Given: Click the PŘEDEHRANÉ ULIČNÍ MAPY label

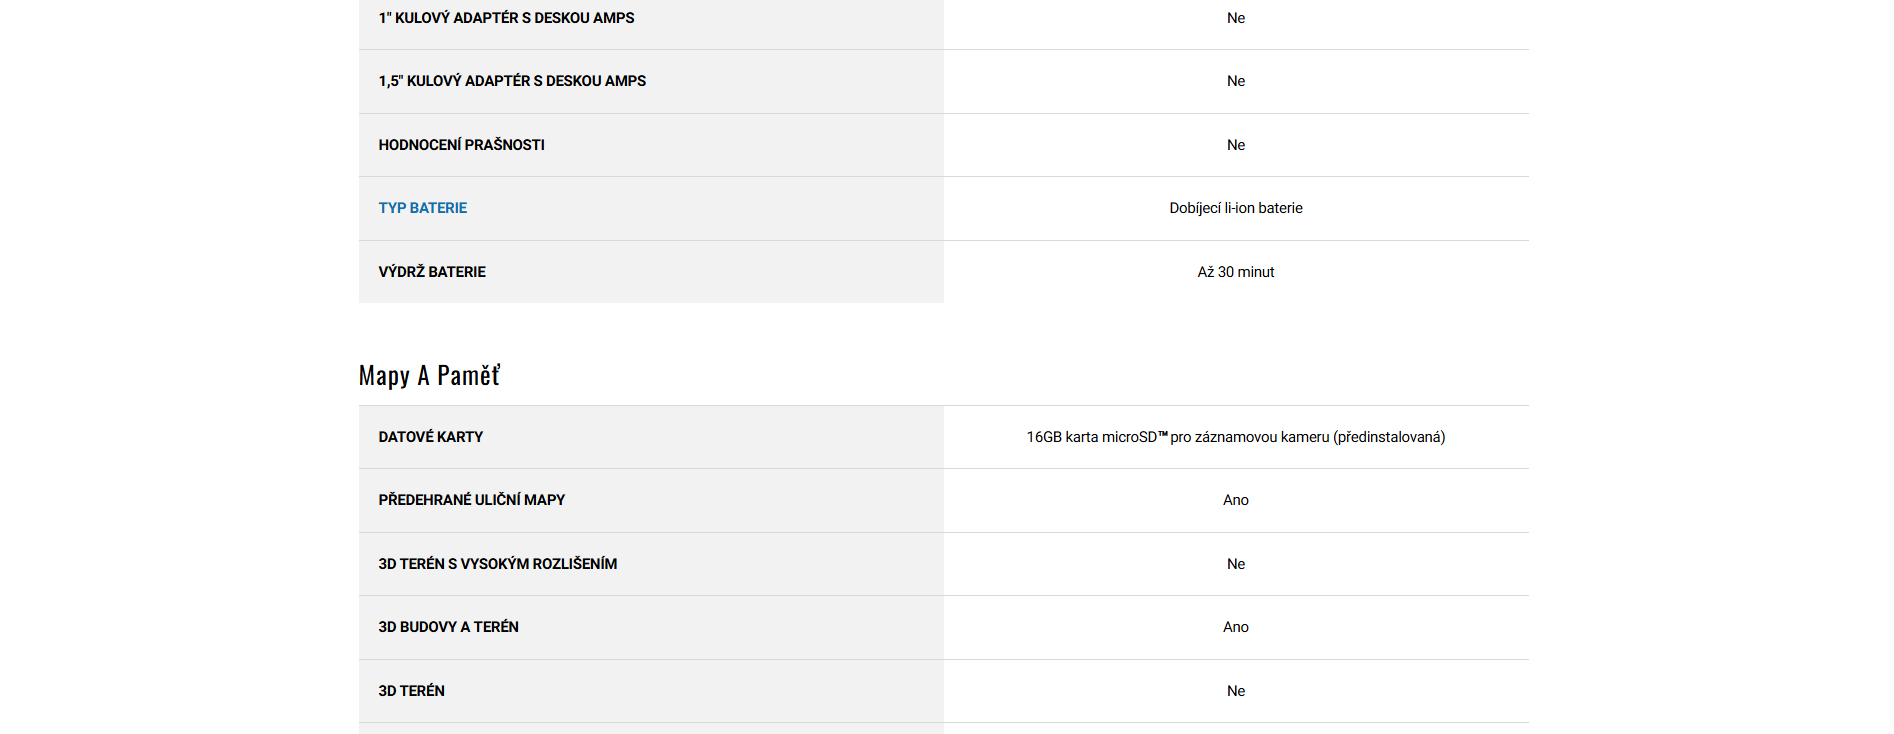Looking at the screenshot, I should pos(471,500).
